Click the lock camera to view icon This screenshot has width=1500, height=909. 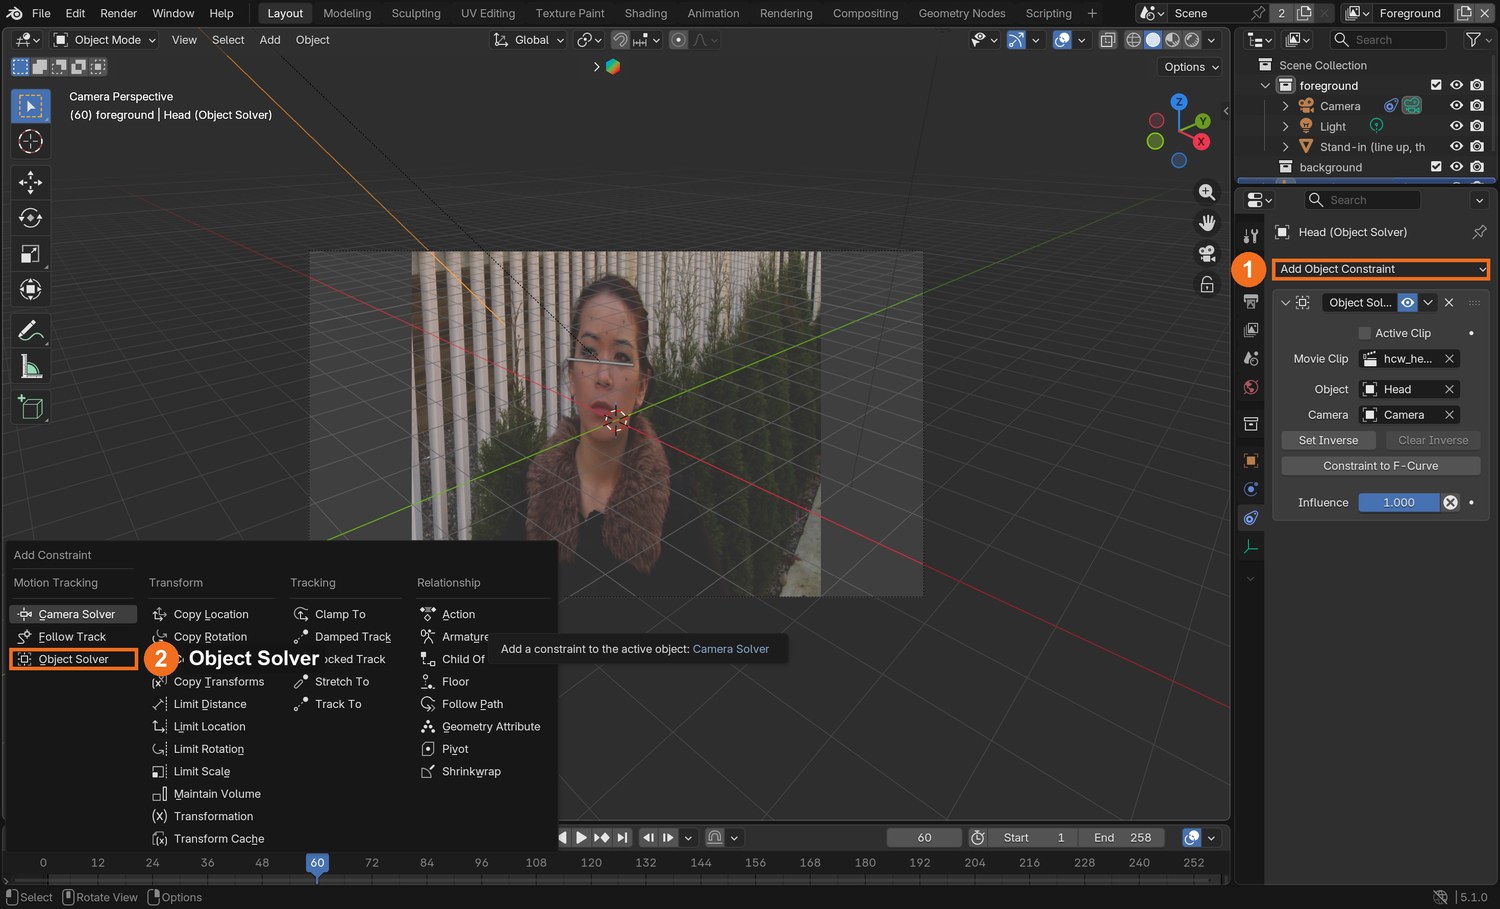click(x=1207, y=284)
